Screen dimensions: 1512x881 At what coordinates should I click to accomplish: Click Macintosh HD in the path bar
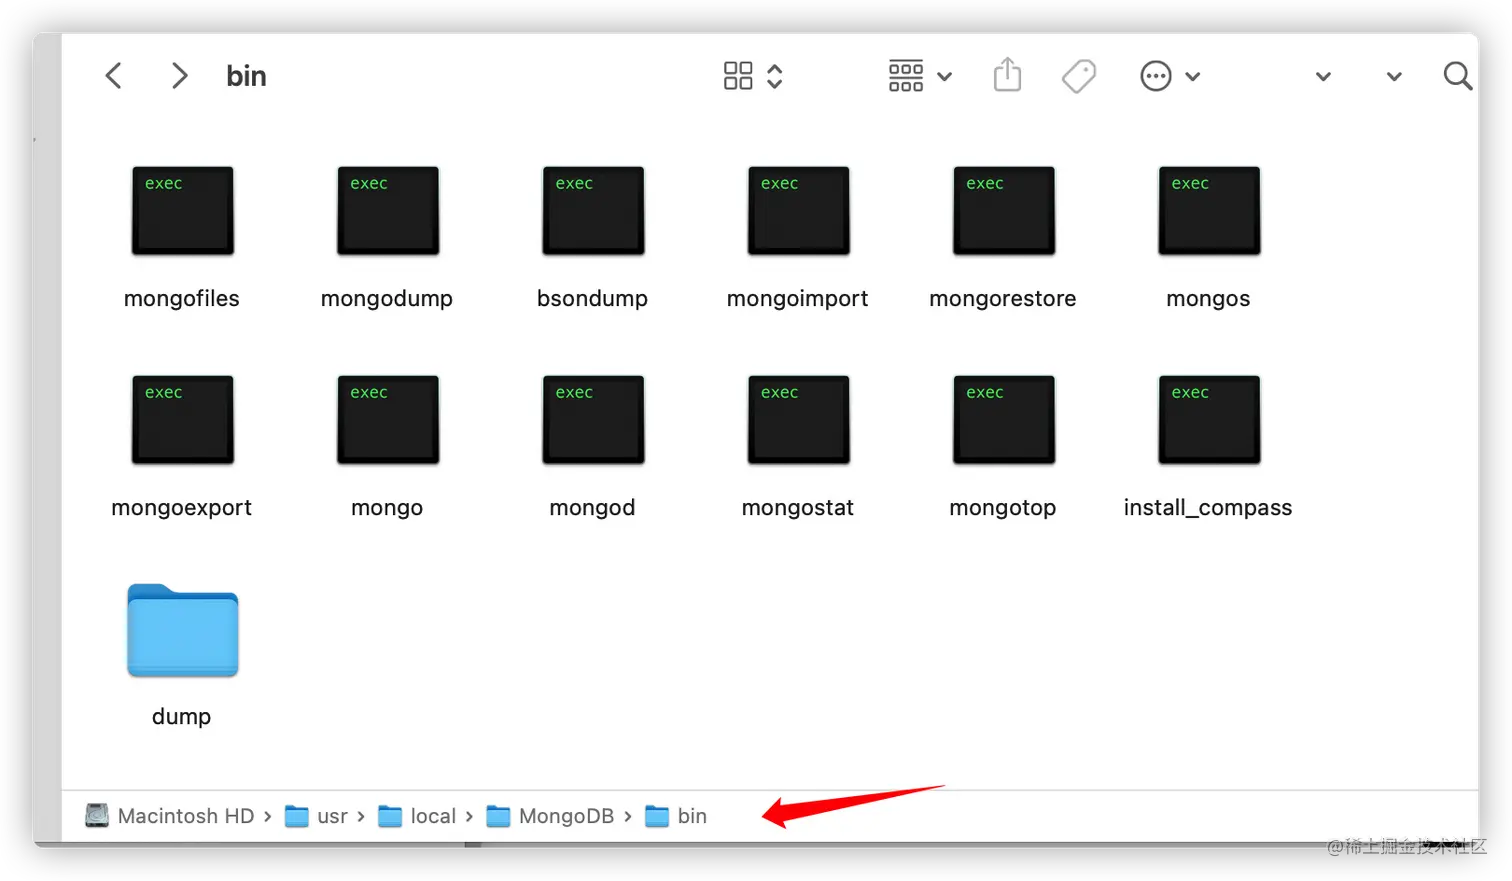pos(170,816)
